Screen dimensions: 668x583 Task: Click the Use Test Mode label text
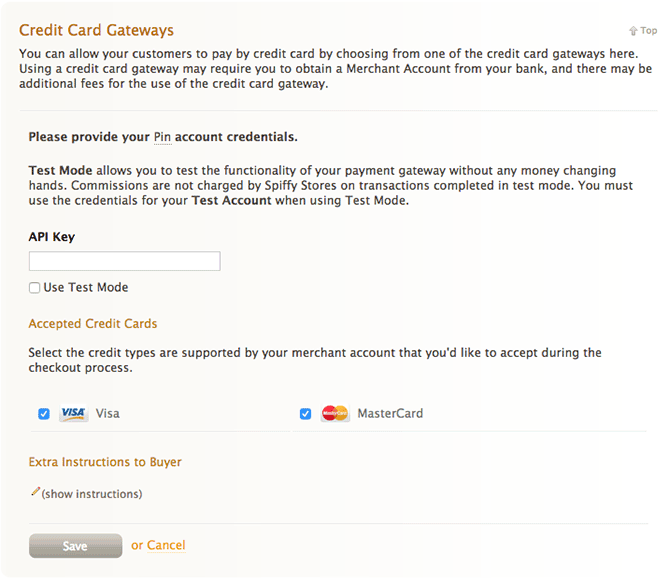click(86, 287)
